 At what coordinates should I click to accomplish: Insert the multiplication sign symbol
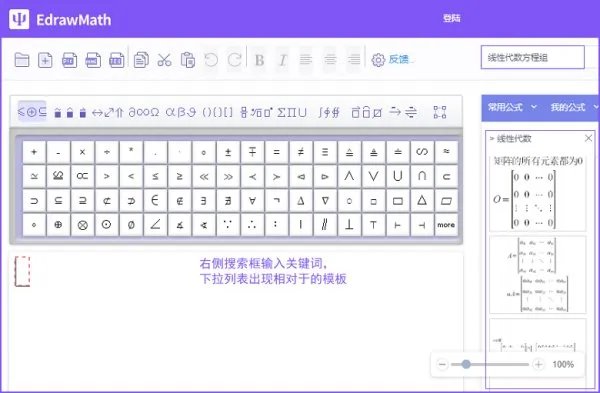pyautogui.click(x=82, y=152)
